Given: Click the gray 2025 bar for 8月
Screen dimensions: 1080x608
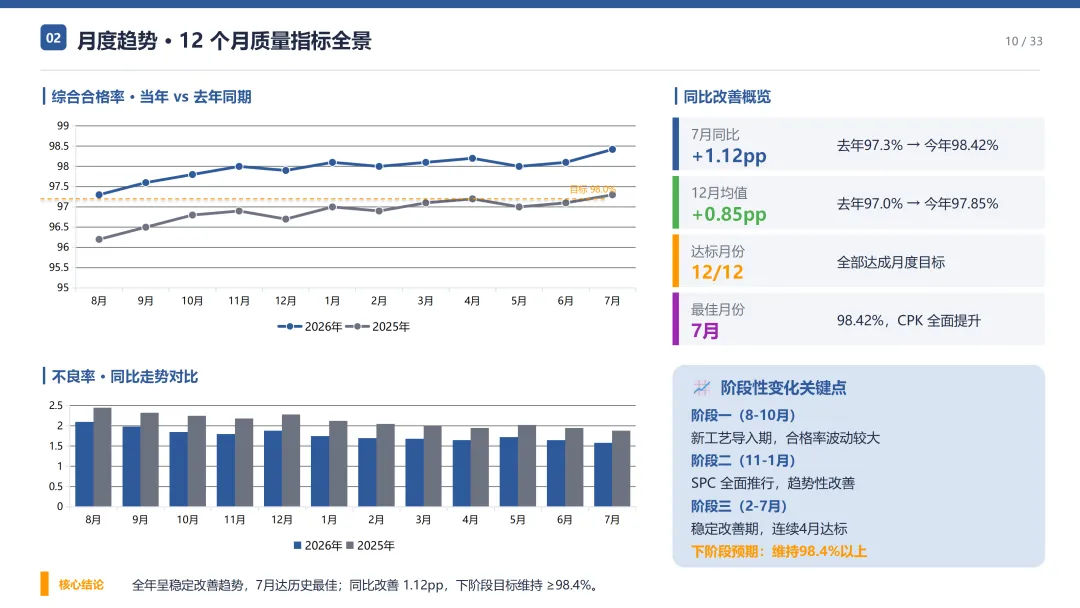Looking at the screenshot, I should tap(103, 457).
